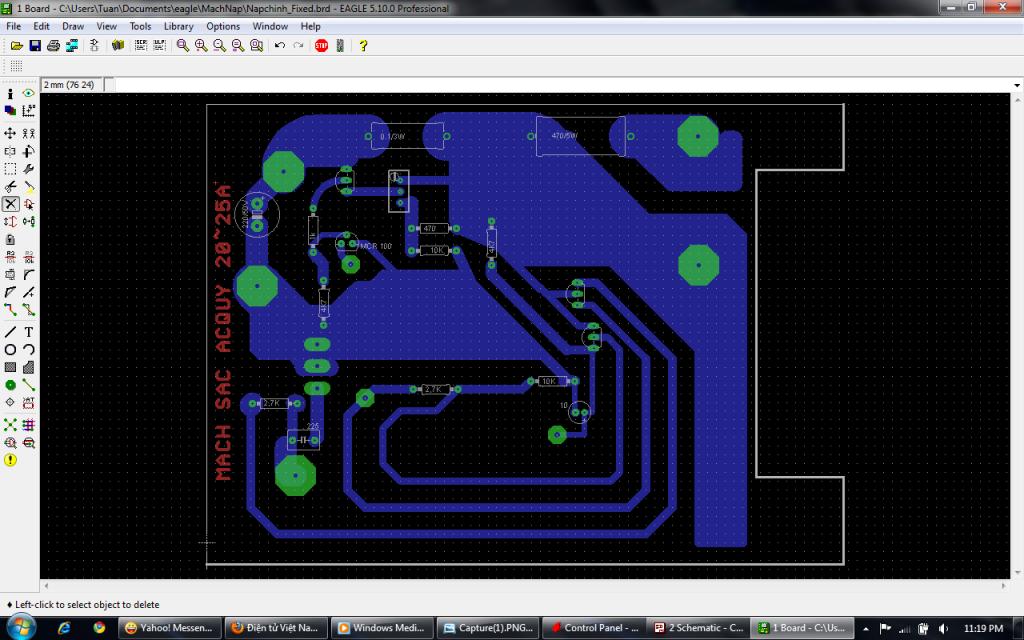Select the Via tool (green dot)

(10, 385)
